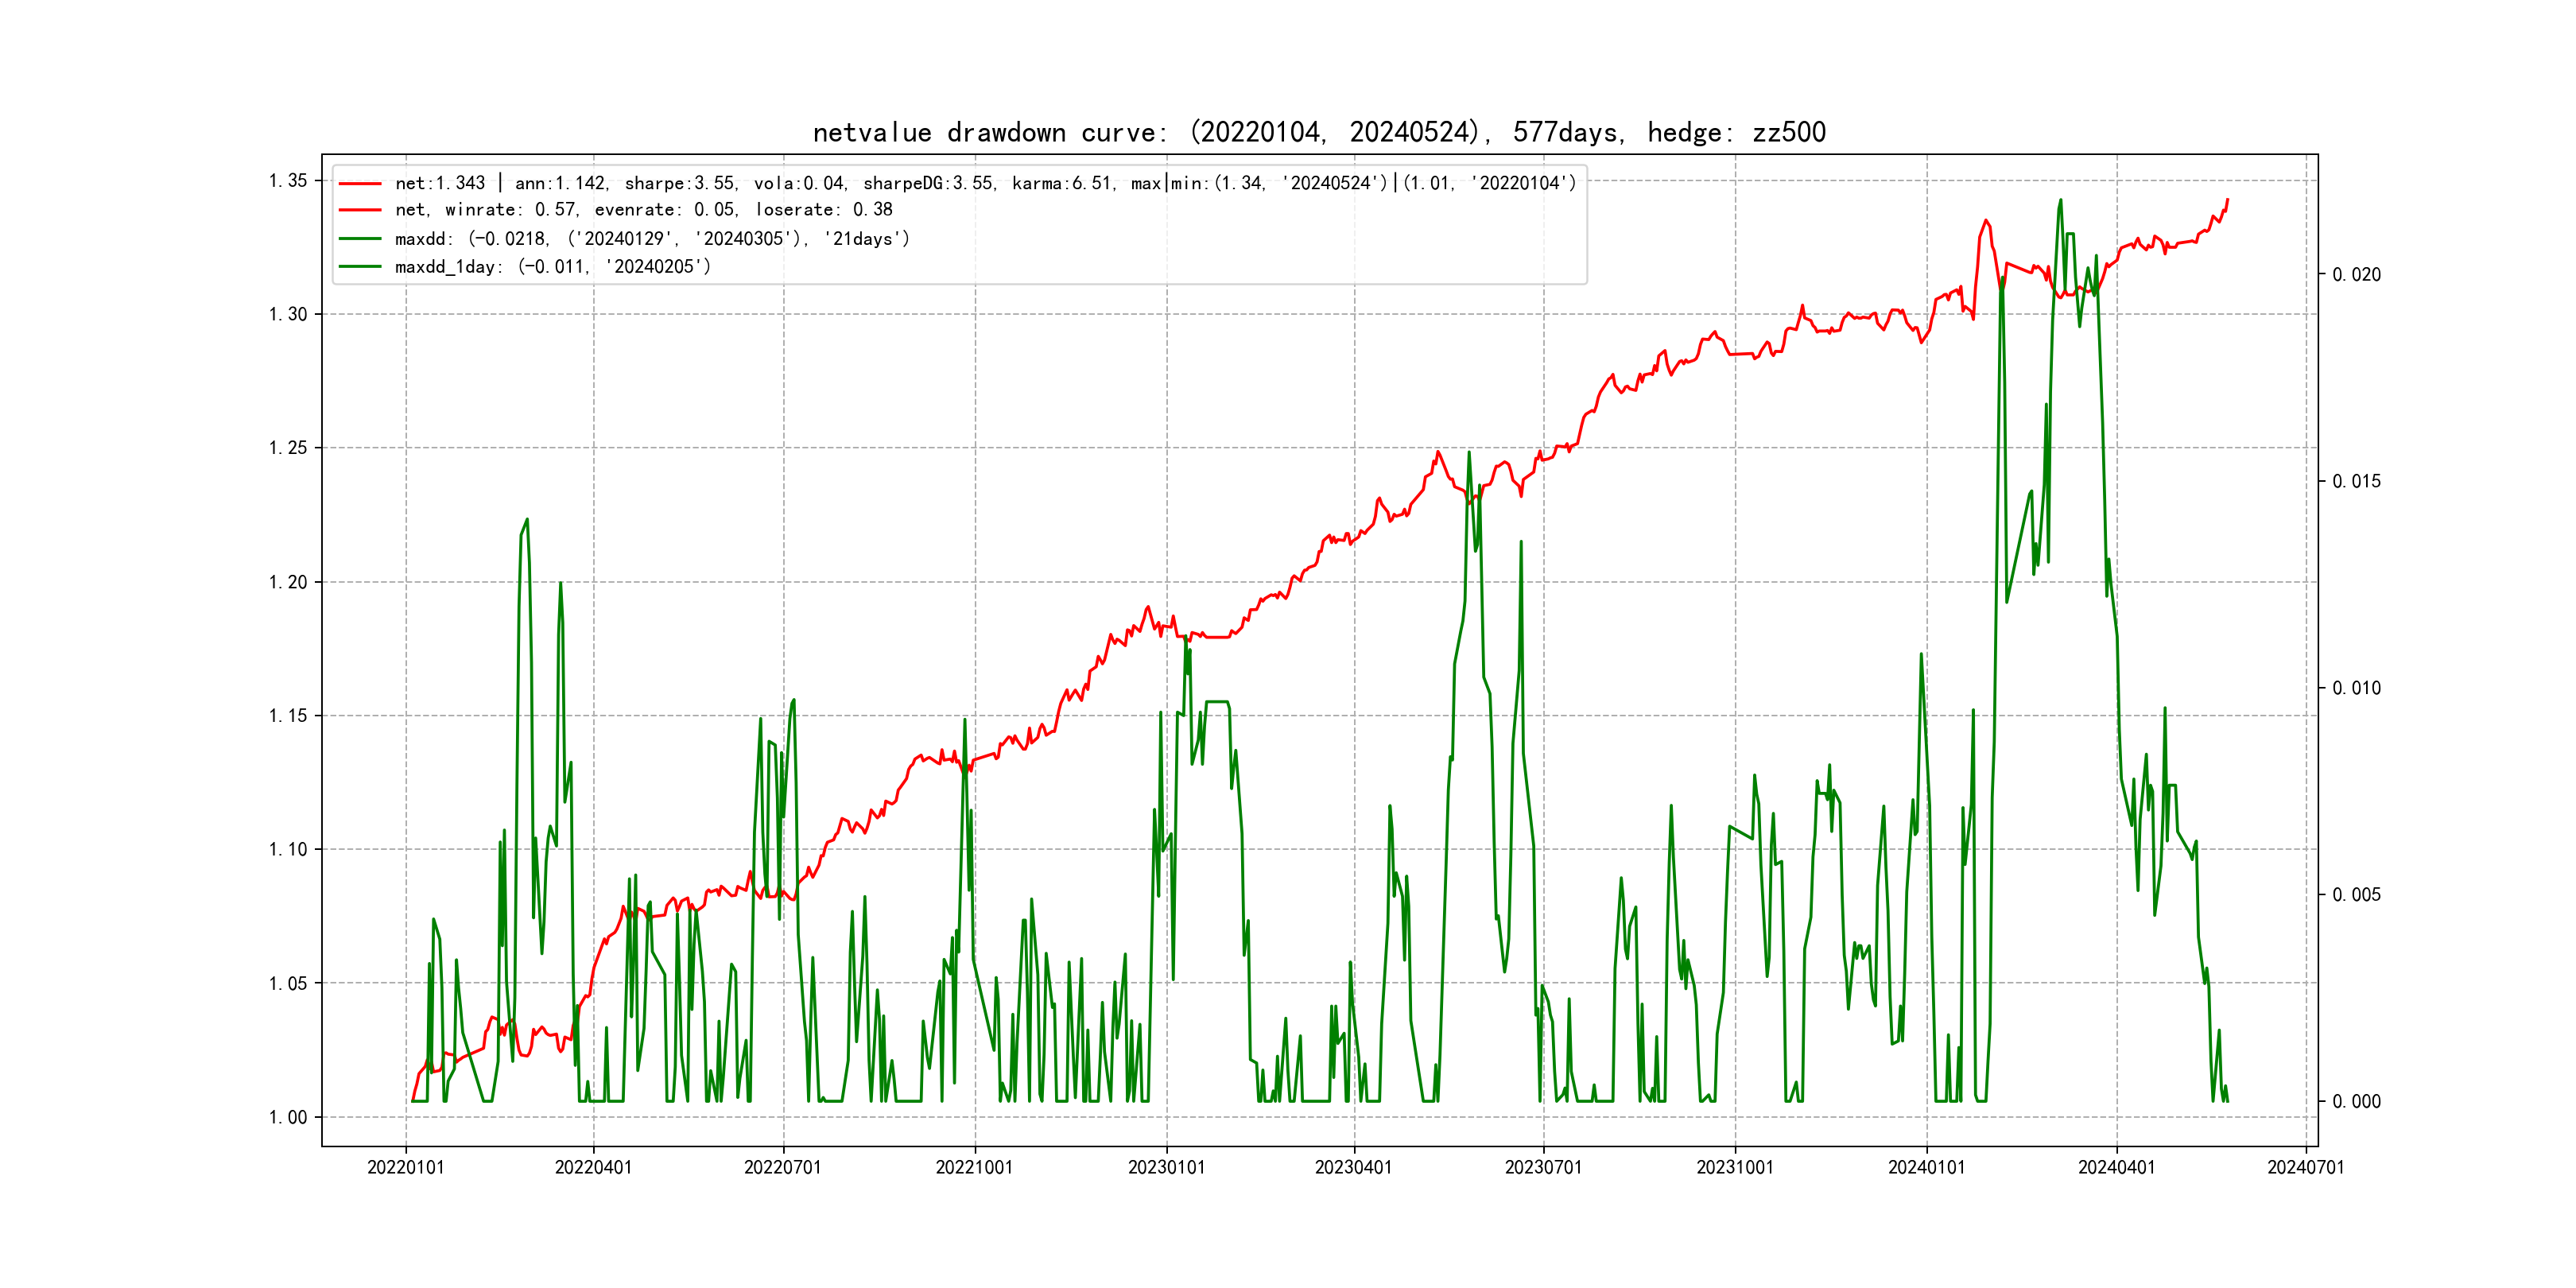The image size is (2576, 1288).
Task: Click the maxdd legend entry text
Action: point(652,239)
